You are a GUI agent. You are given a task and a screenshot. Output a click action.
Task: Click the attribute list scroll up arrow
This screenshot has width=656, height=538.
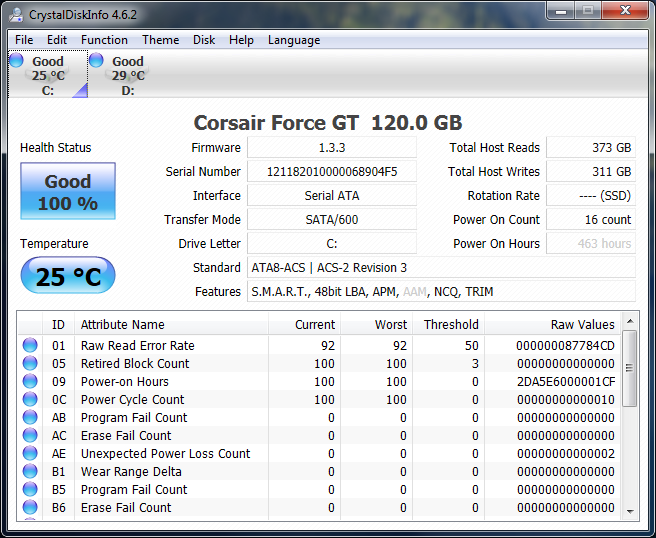630,322
